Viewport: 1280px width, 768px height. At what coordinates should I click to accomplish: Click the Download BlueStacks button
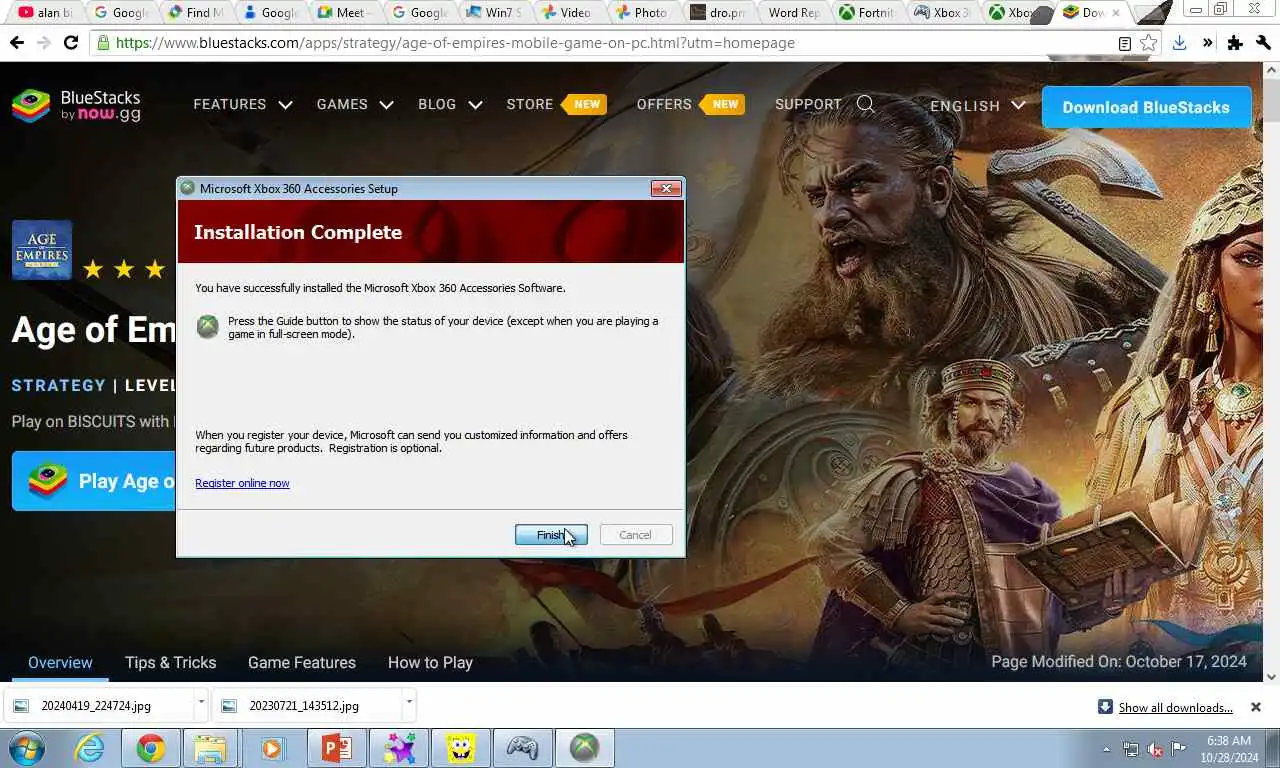tap(1146, 107)
